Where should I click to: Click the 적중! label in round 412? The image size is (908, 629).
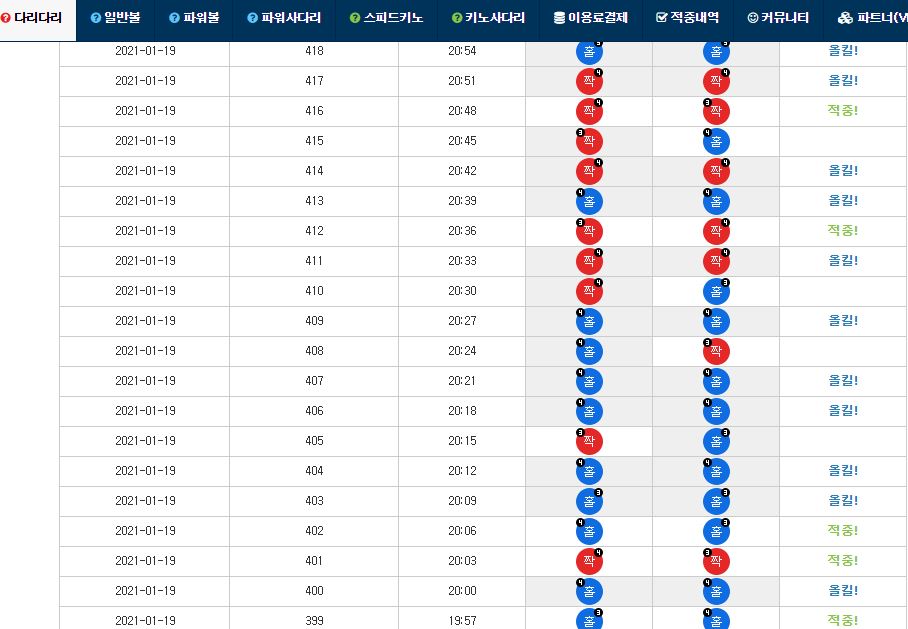pos(843,231)
